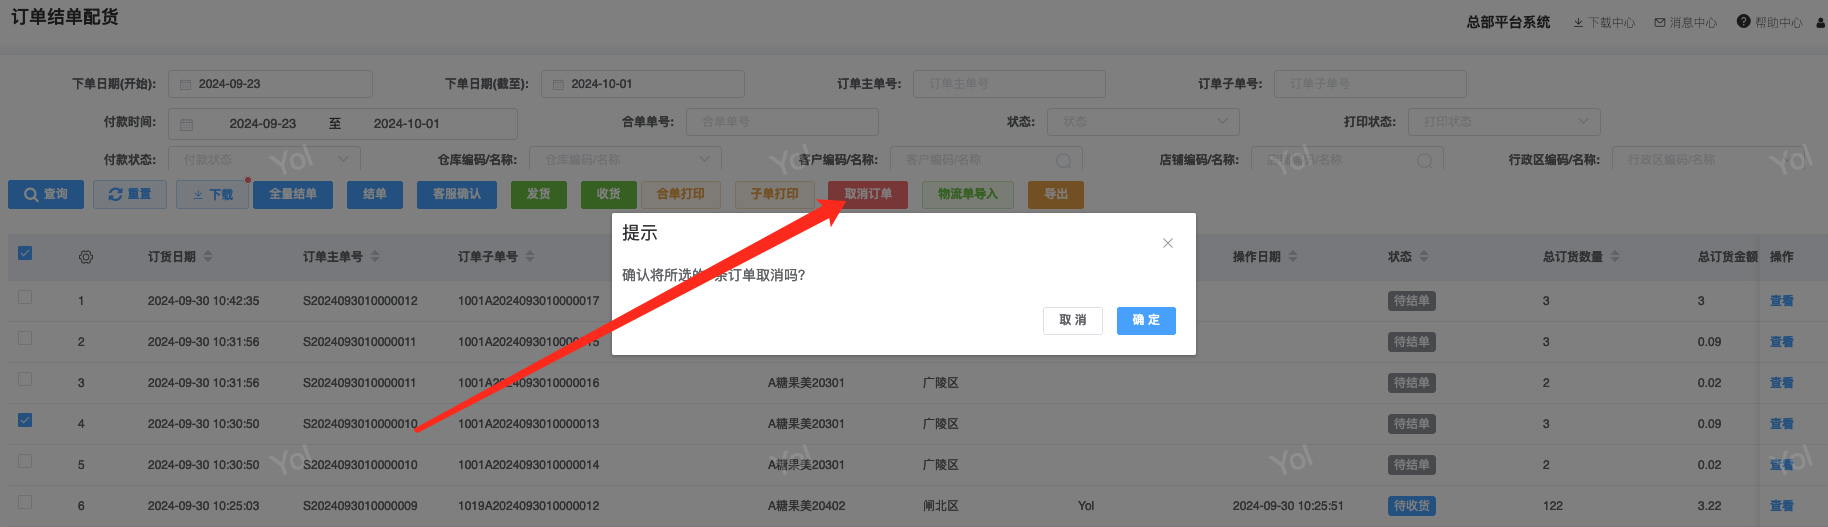Click the 下载 download button
Image resolution: width=1828 pixels, height=527 pixels.
tap(213, 194)
